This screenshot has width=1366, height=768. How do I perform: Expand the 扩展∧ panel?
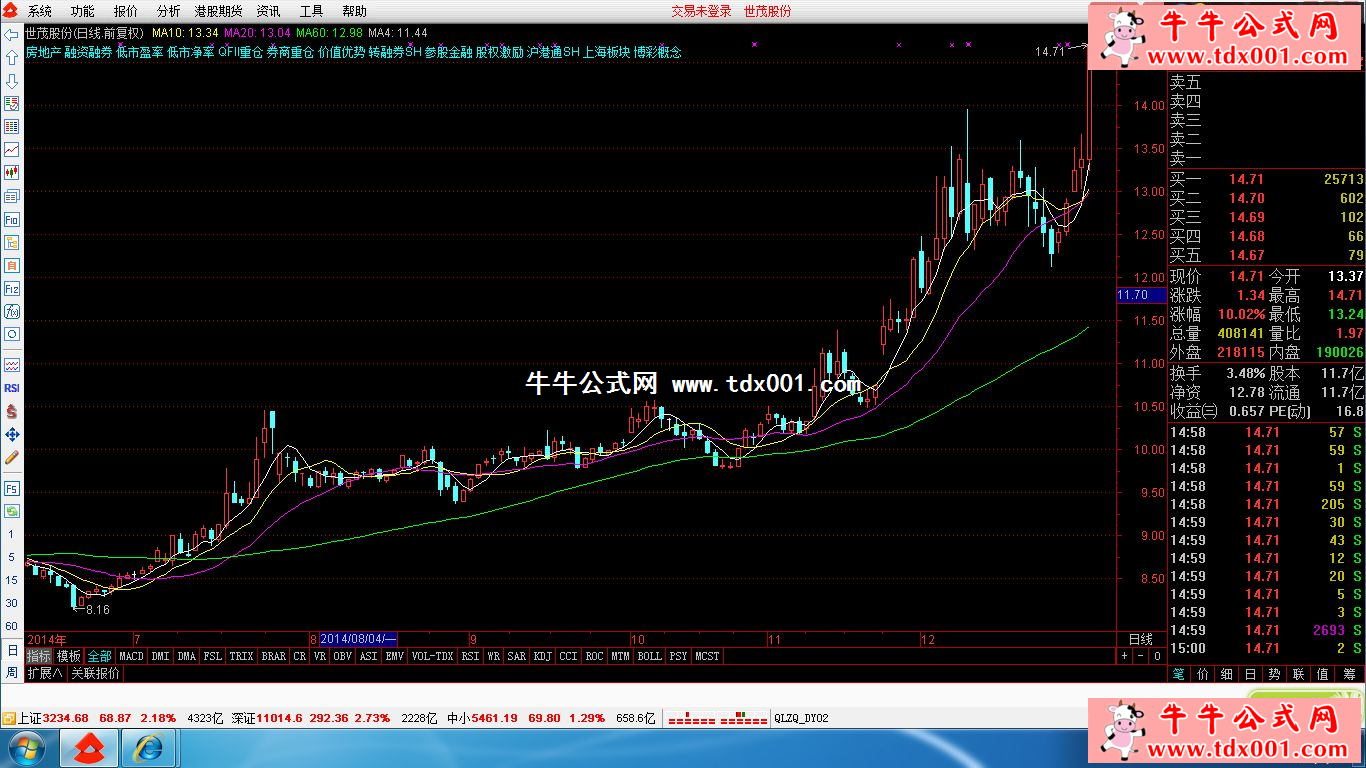pyautogui.click(x=45, y=673)
